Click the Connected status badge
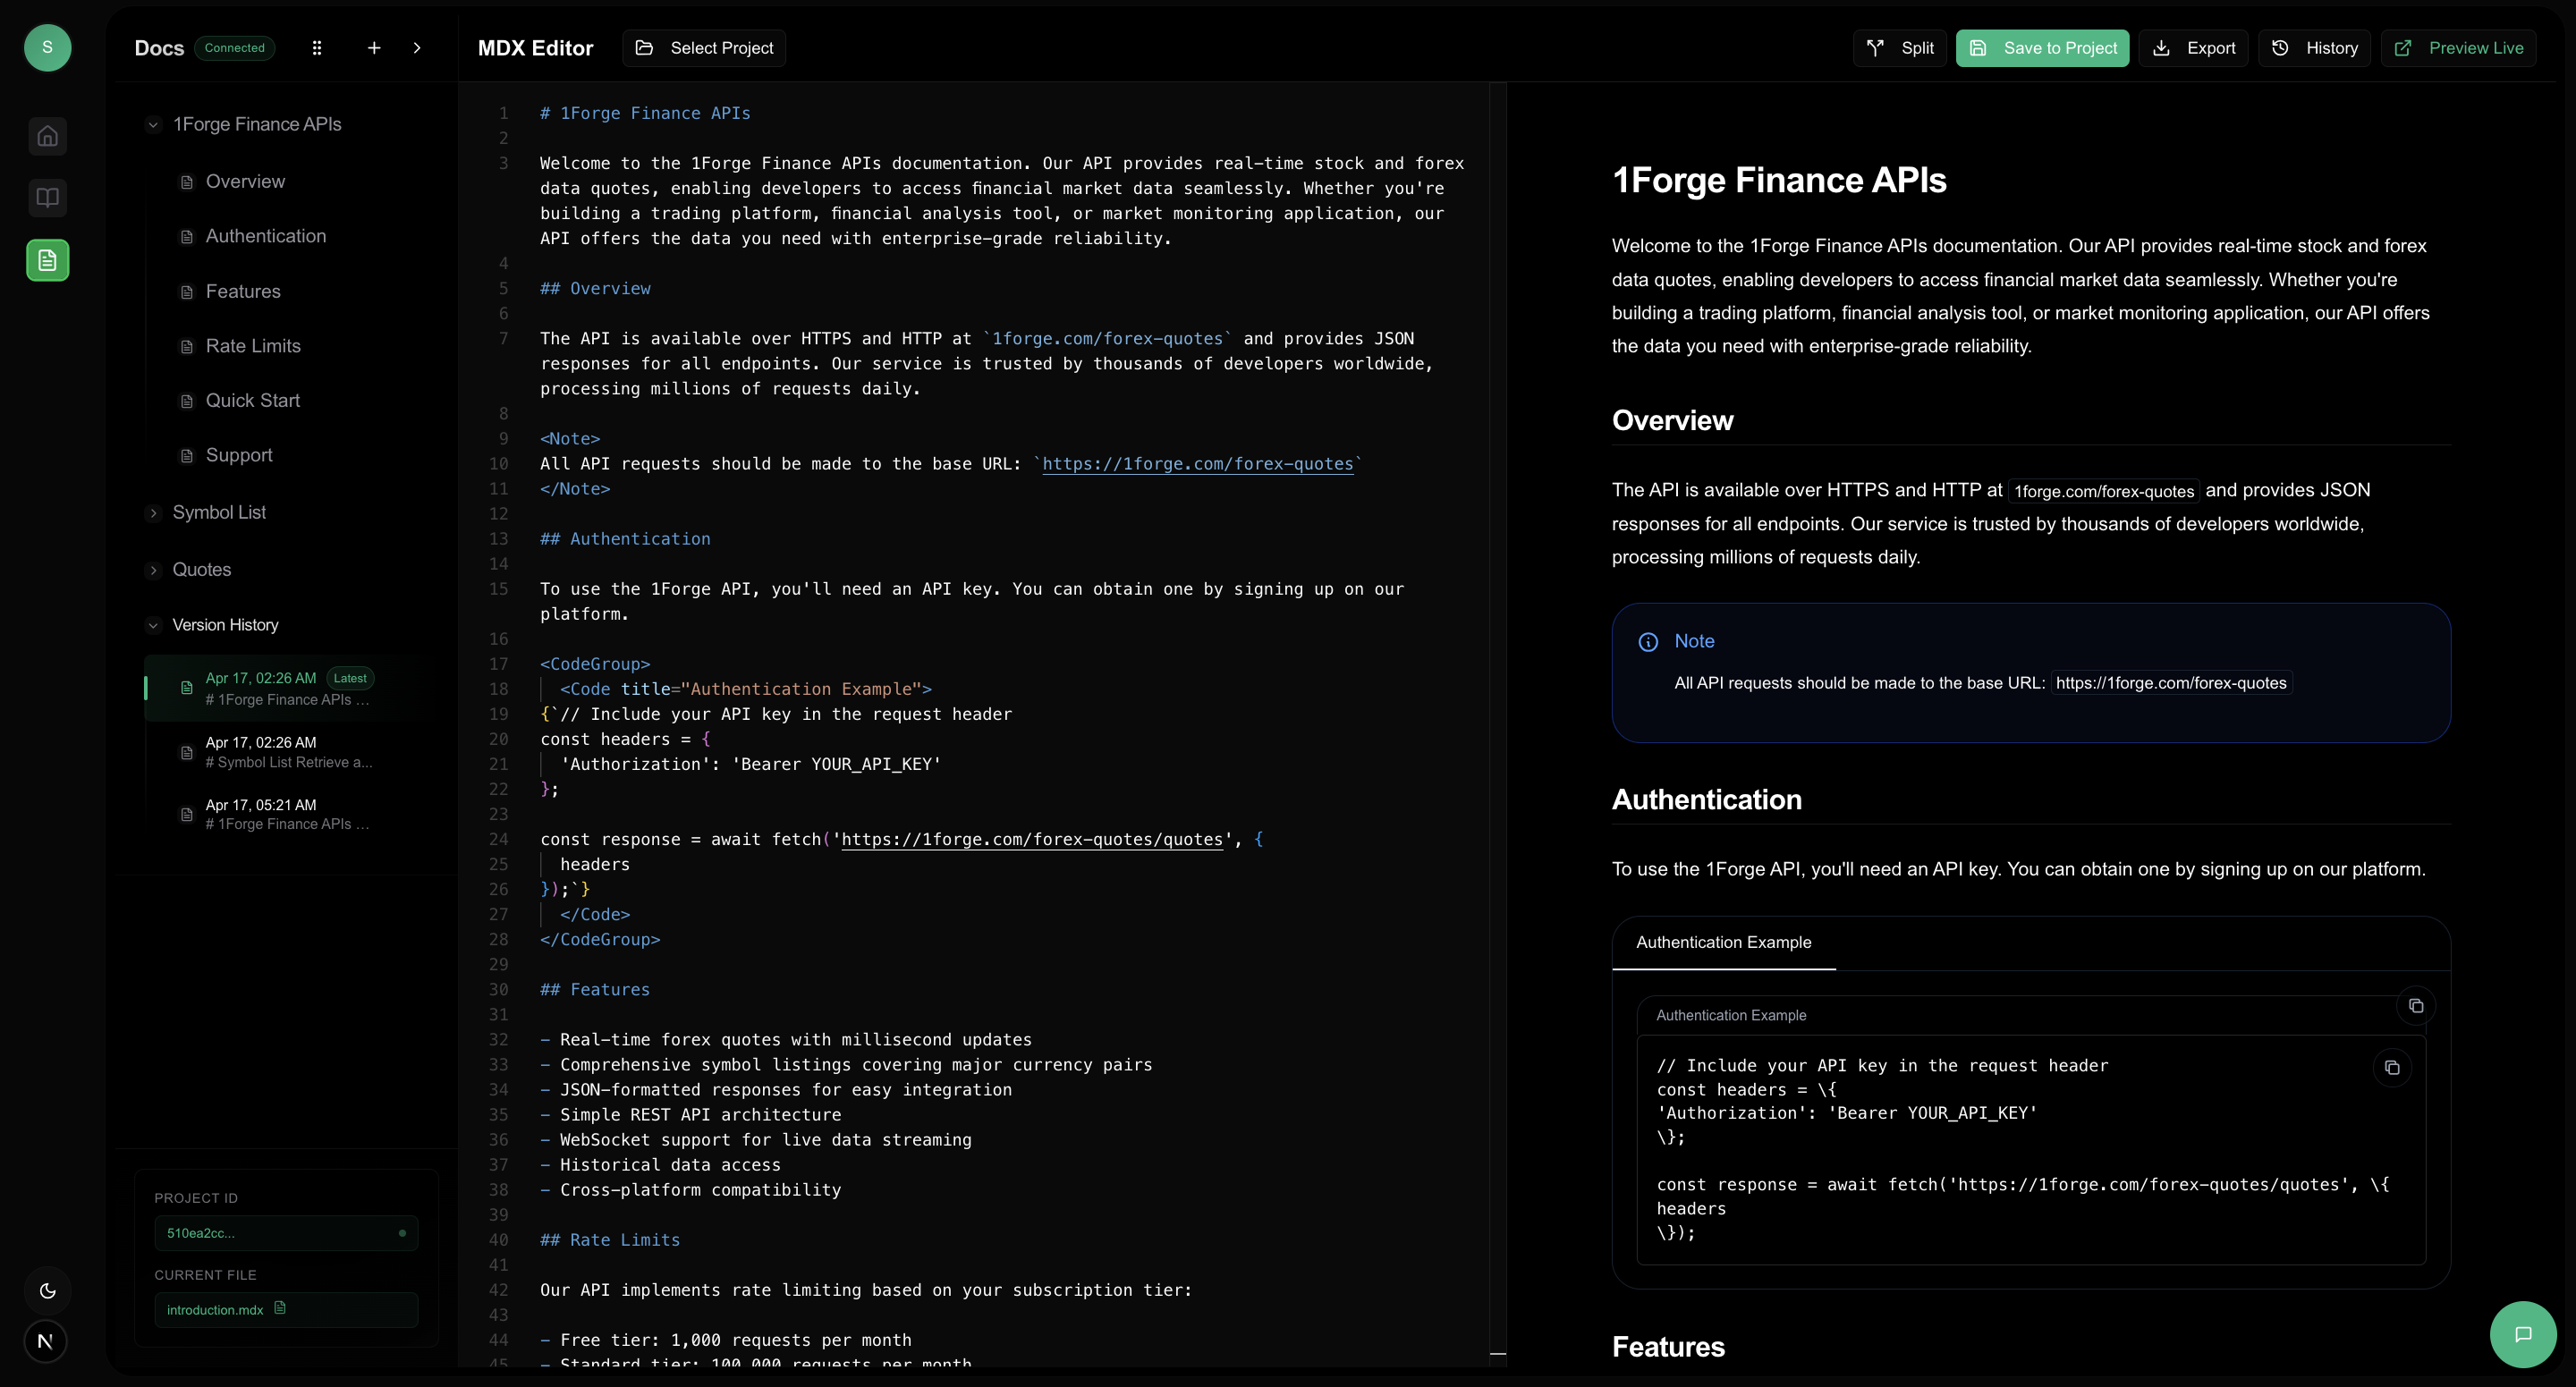2576x1387 pixels. (235, 48)
